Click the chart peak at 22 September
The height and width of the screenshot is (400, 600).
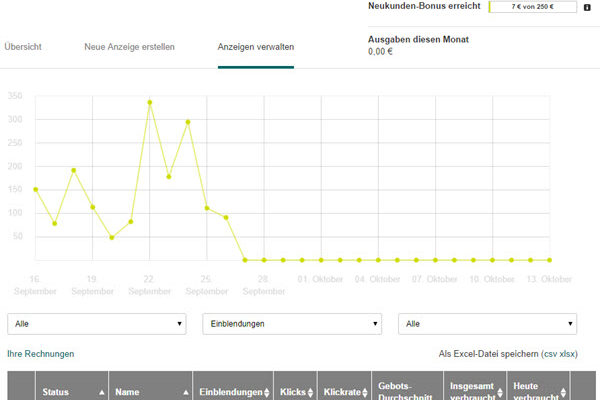pyautogui.click(x=150, y=102)
